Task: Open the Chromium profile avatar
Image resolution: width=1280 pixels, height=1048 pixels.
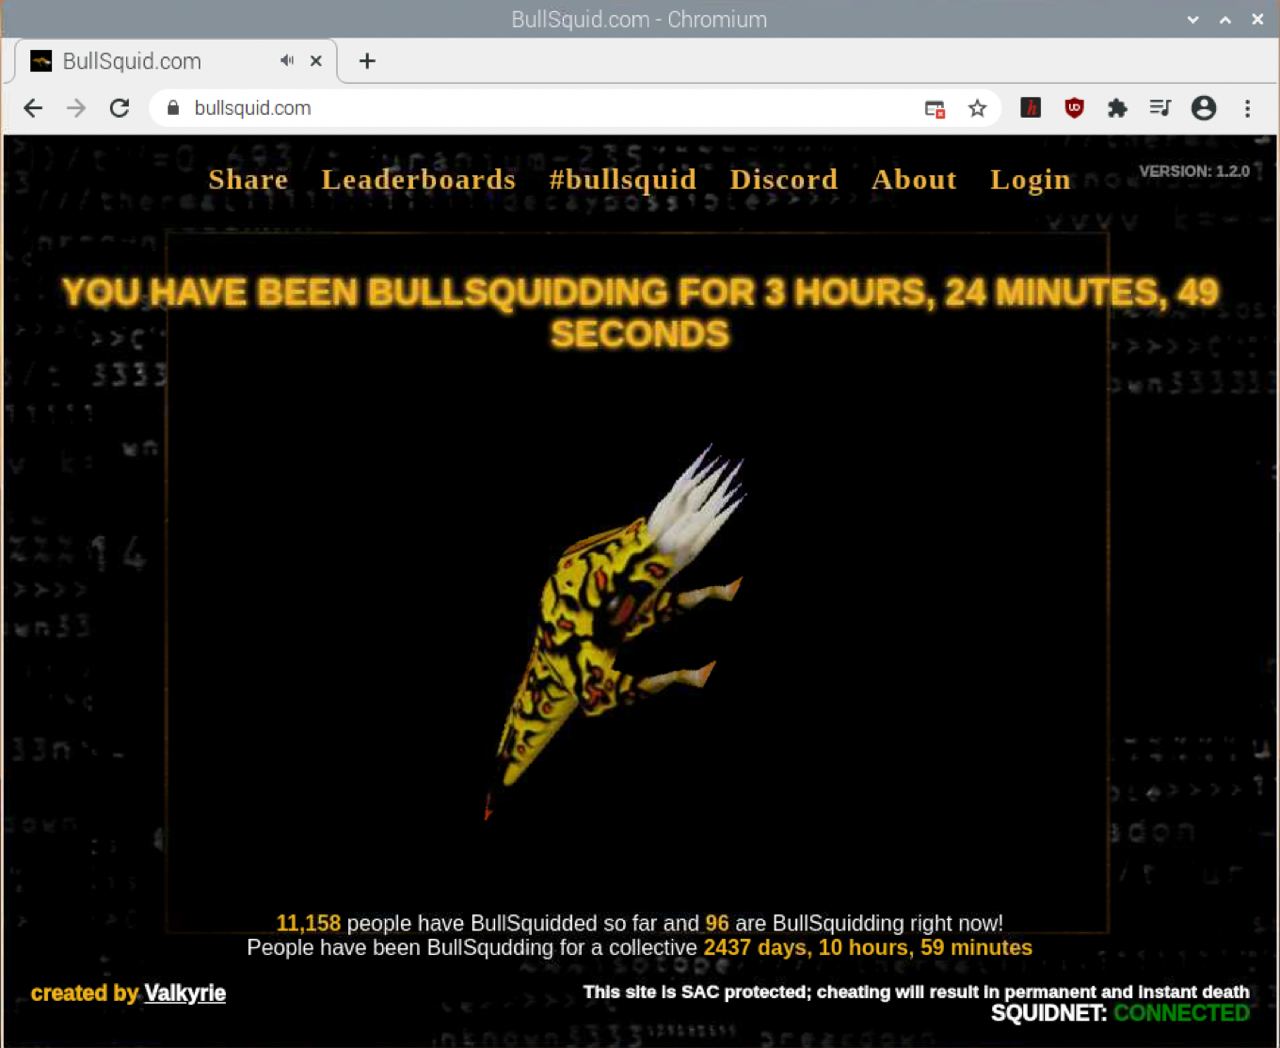Action: point(1204,108)
